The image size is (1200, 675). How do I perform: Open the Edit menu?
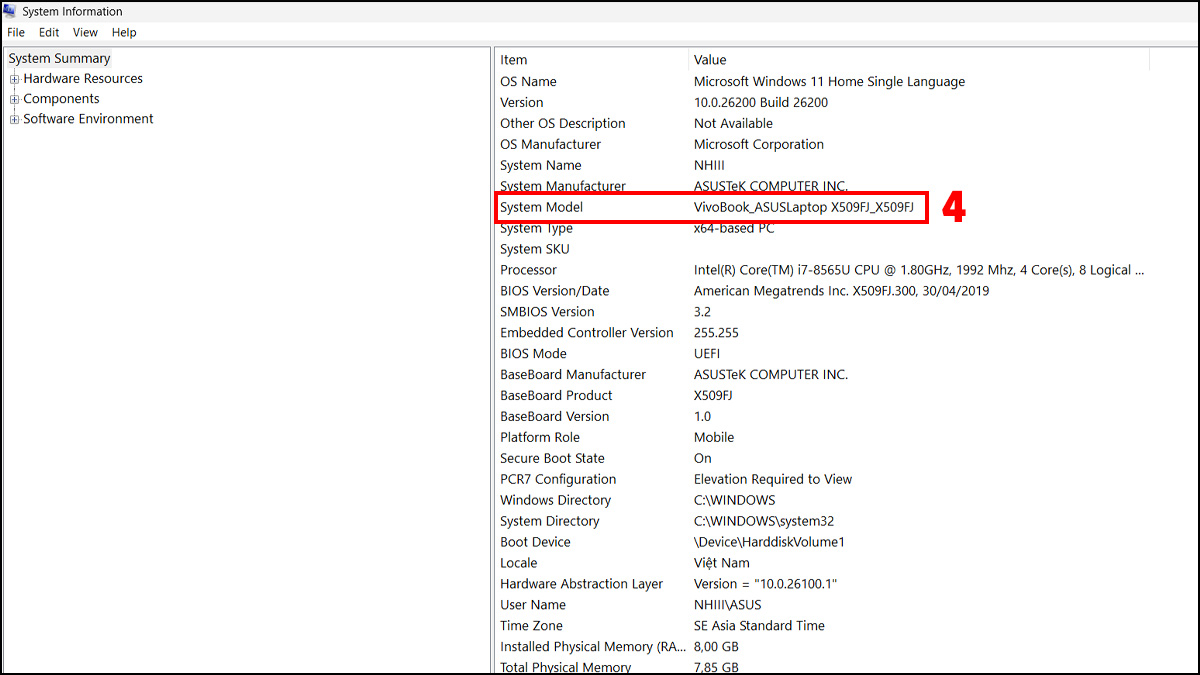(49, 32)
